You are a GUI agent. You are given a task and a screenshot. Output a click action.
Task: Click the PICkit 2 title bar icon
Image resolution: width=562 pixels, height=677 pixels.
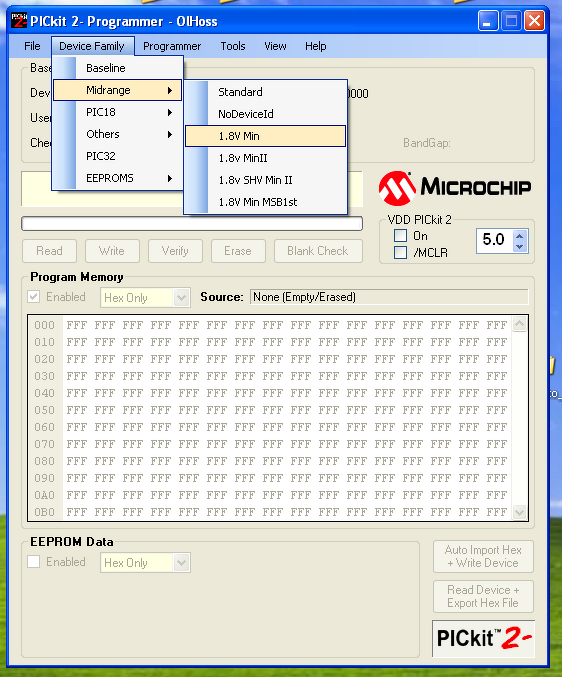[x=19, y=20]
